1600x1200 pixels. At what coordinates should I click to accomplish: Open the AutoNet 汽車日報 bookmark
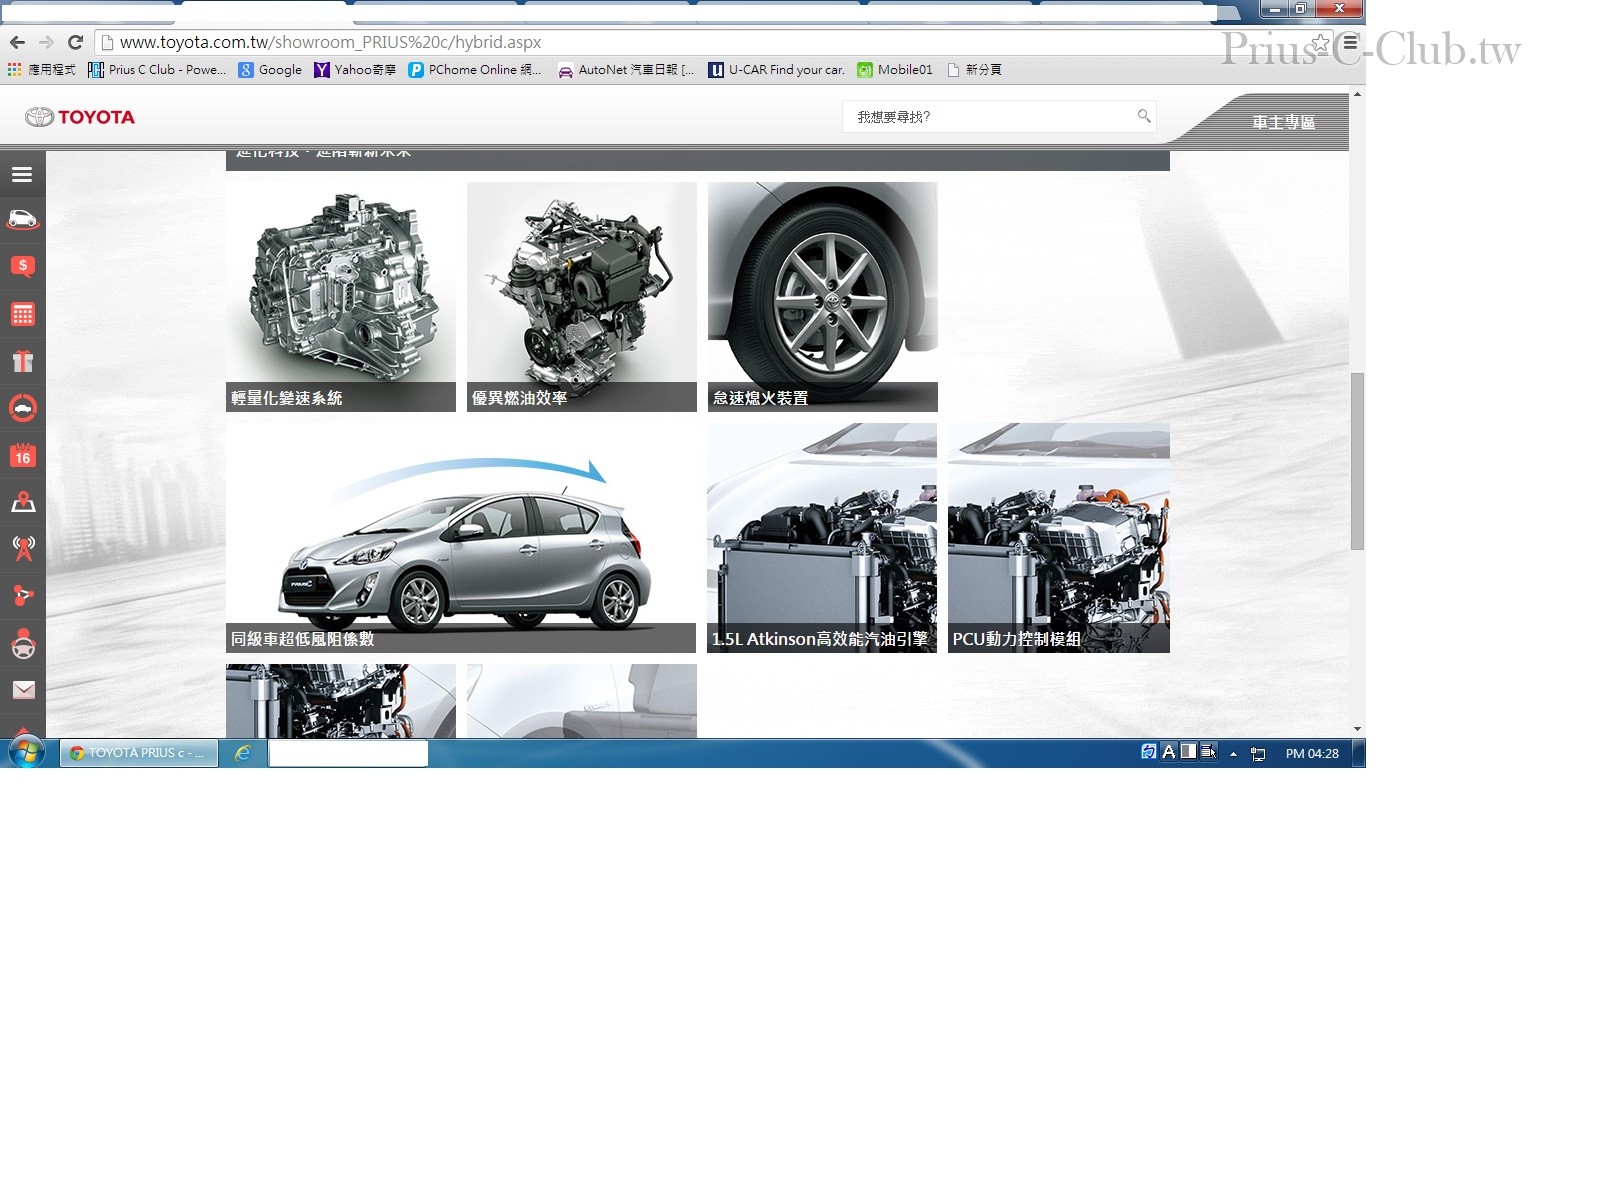(626, 70)
